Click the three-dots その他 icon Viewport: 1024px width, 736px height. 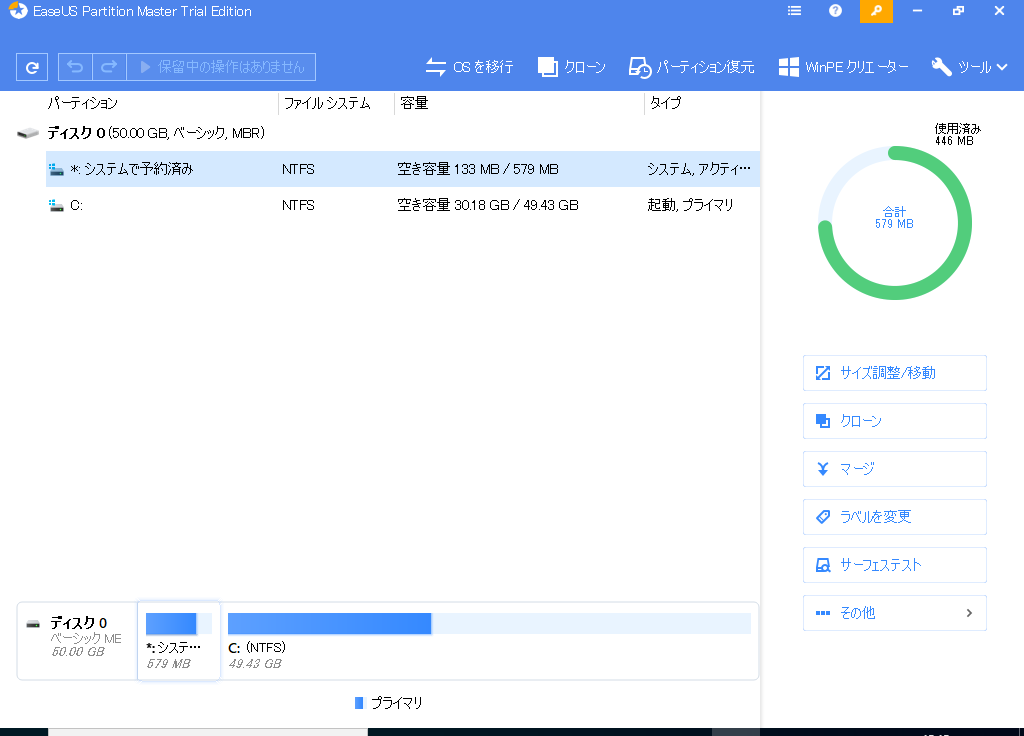[823, 613]
